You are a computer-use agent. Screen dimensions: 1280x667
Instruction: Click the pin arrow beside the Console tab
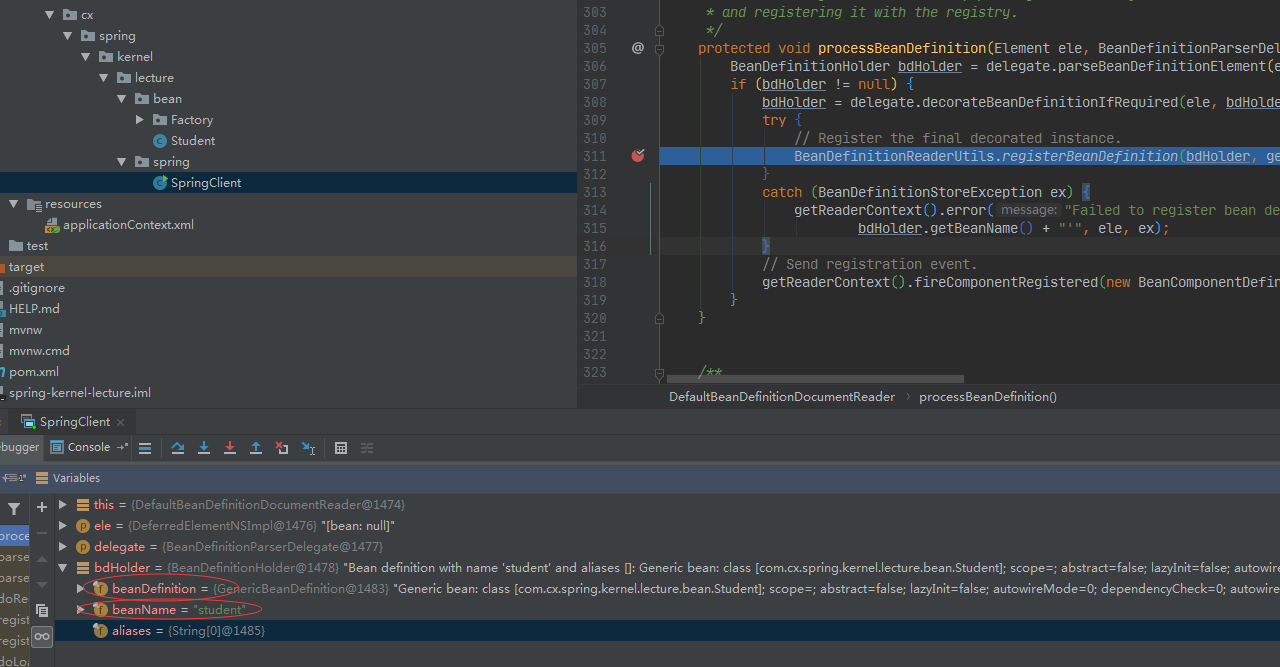click(122, 447)
